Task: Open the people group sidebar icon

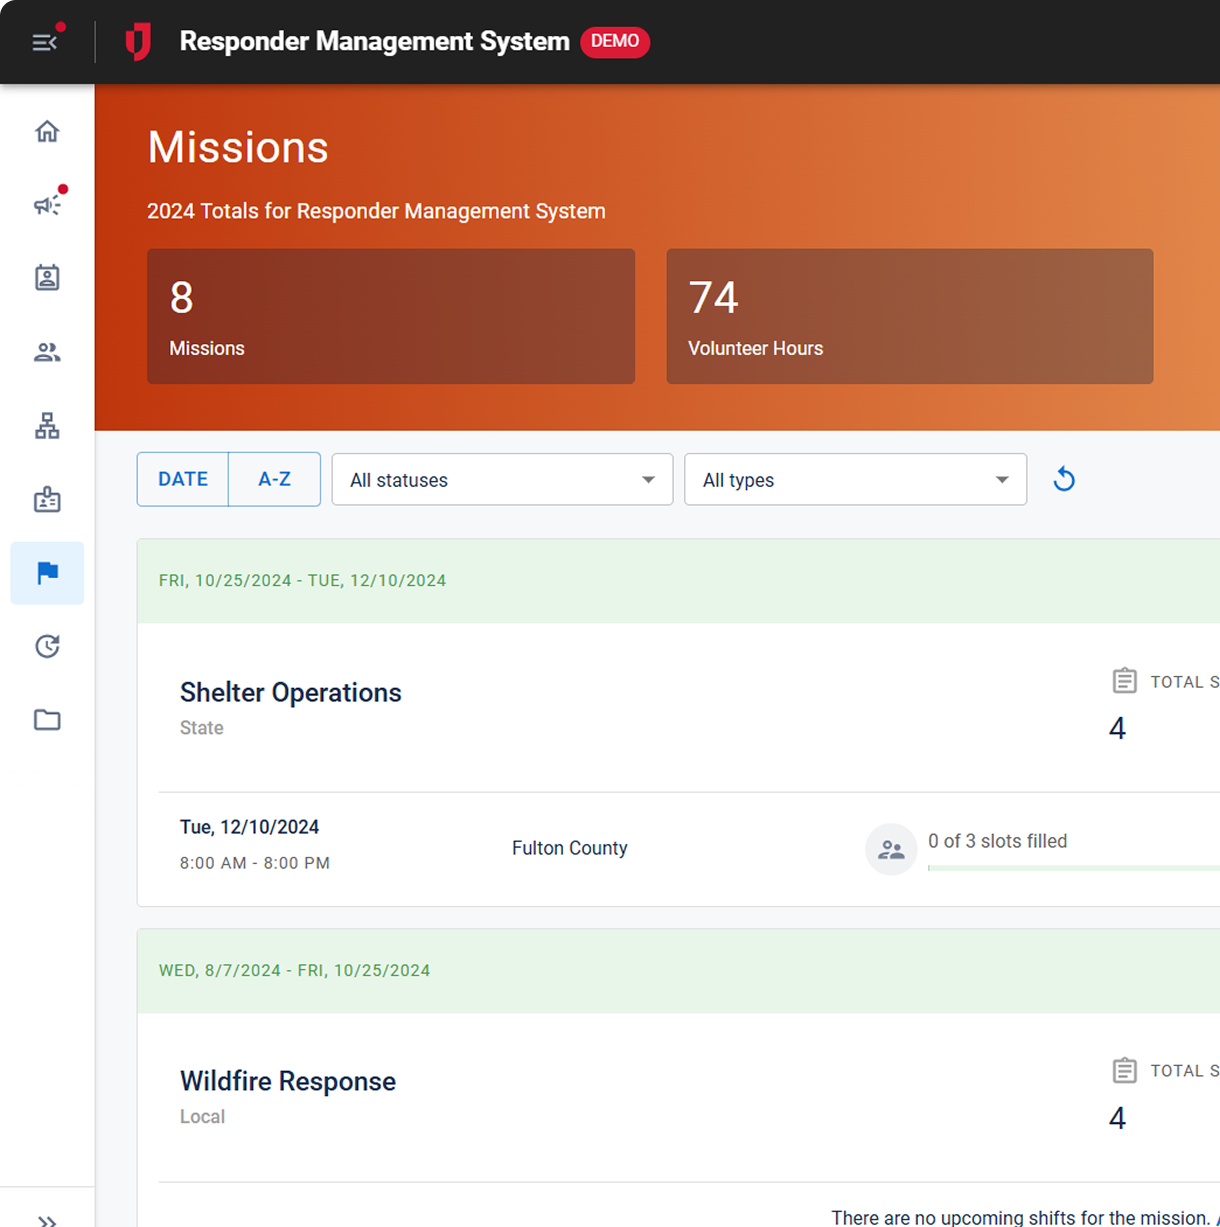Action: pyautogui.click(x=47, y=352)
